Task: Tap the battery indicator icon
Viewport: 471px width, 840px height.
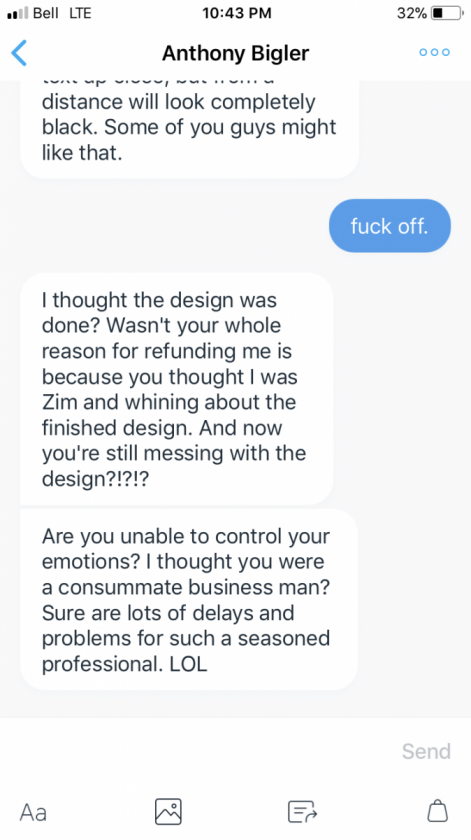Action: click(x=446, y=13)
